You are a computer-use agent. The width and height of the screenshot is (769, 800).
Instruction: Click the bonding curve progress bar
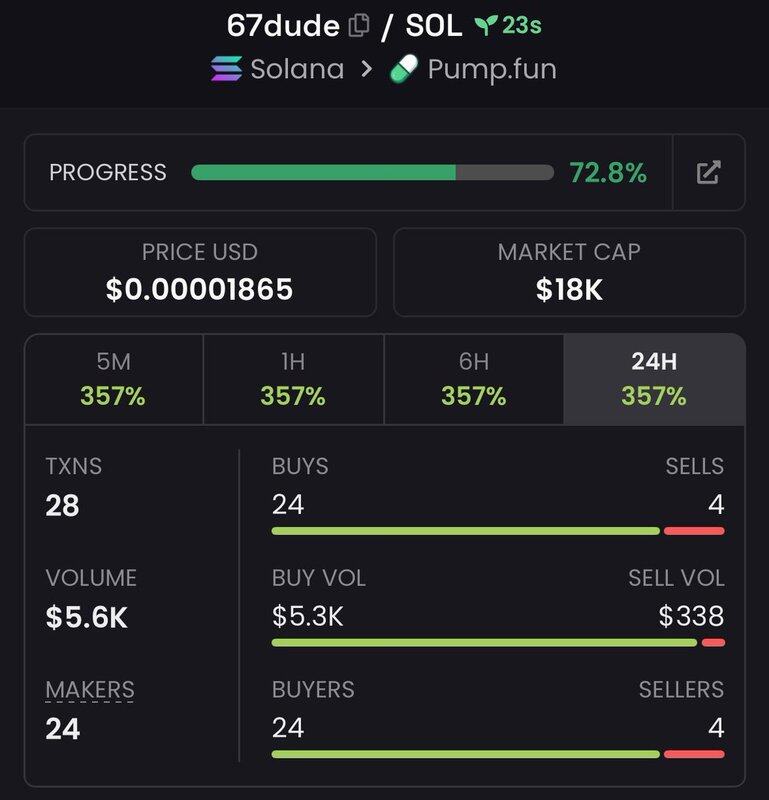pos(371,173)
